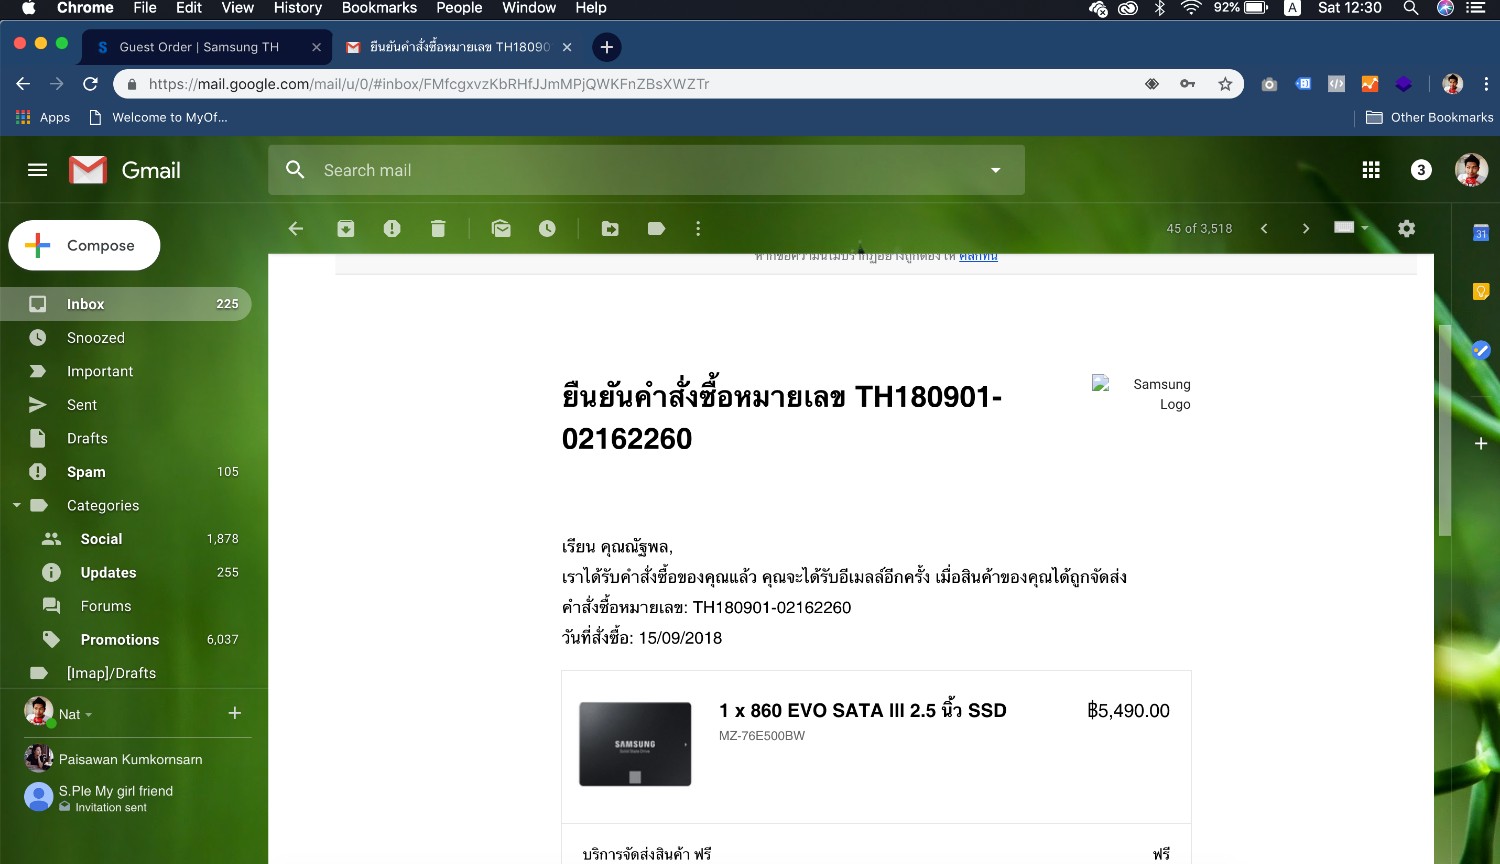This screenshot has width=1500, height=864.
Task: Snooze this email with clock icon
Action: pos(547,229)
